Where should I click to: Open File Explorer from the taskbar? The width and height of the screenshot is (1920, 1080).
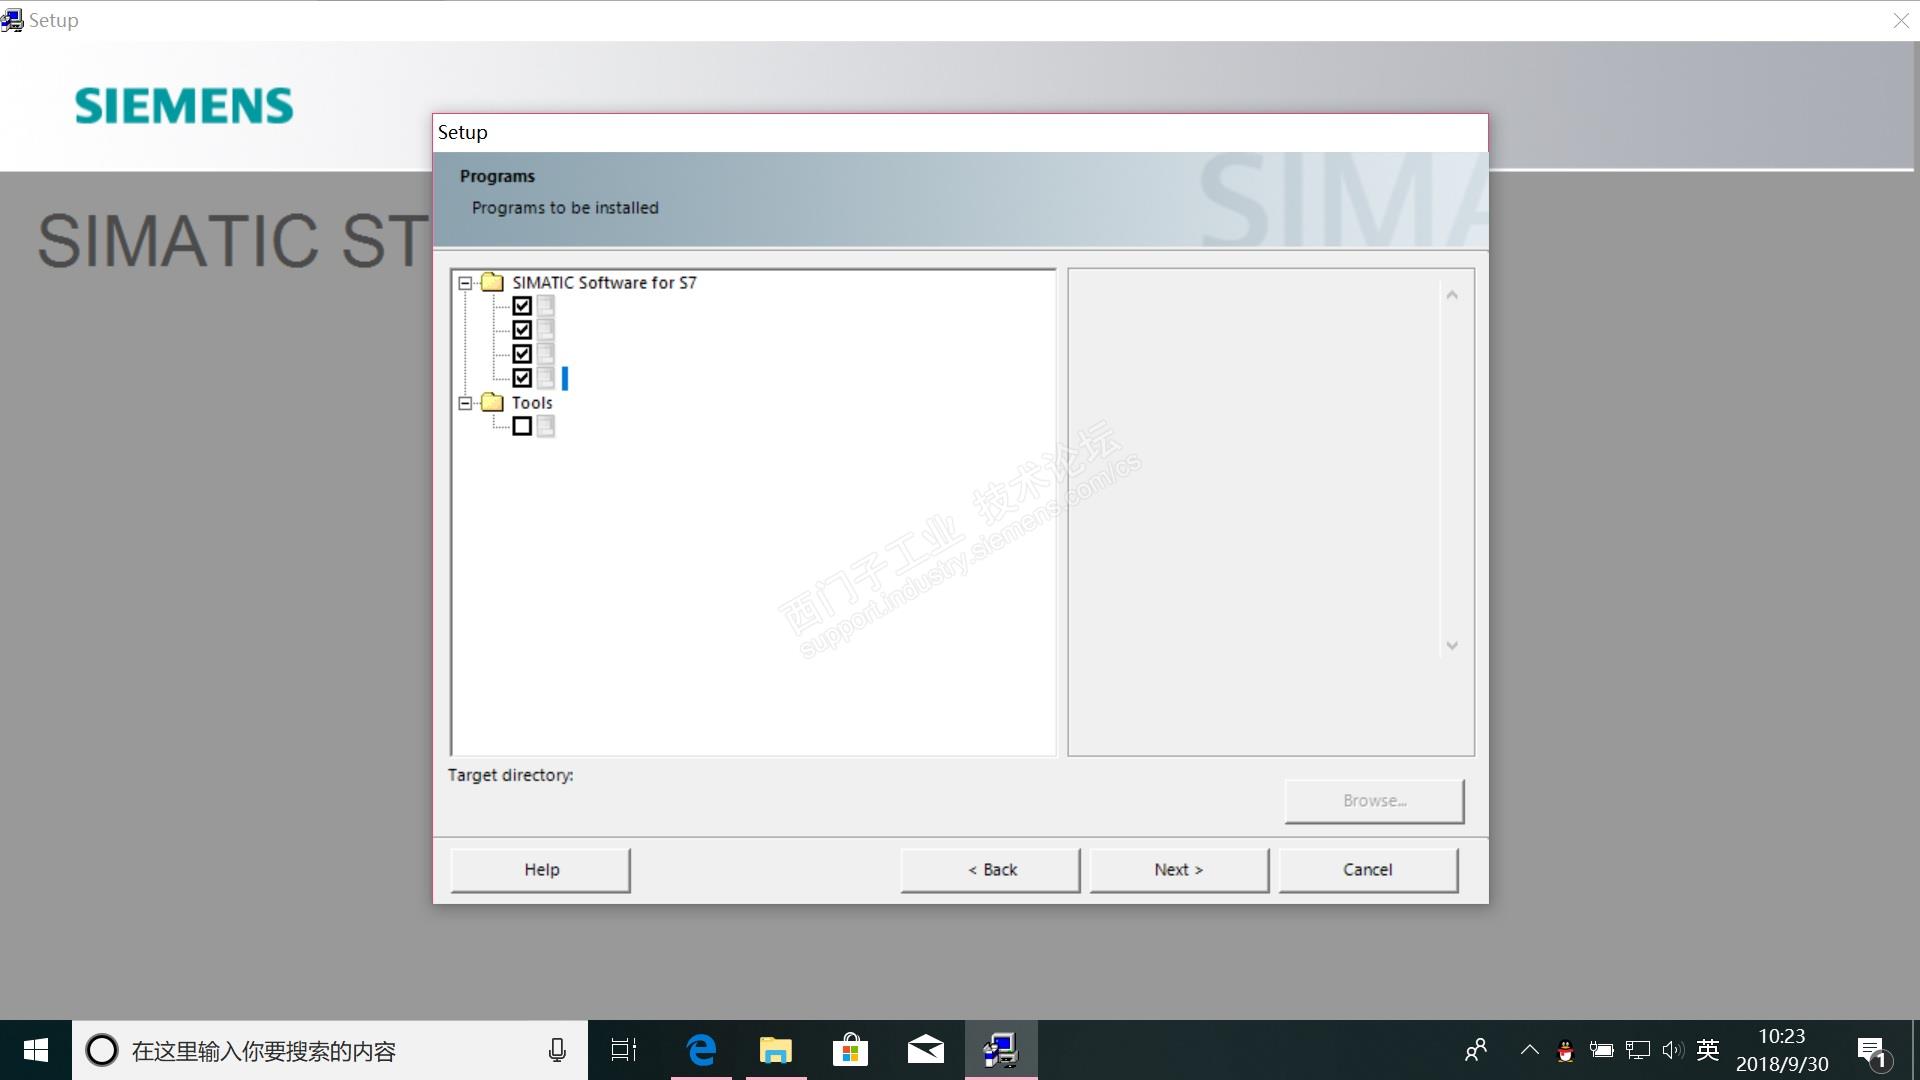click(x=775, y=1050)
